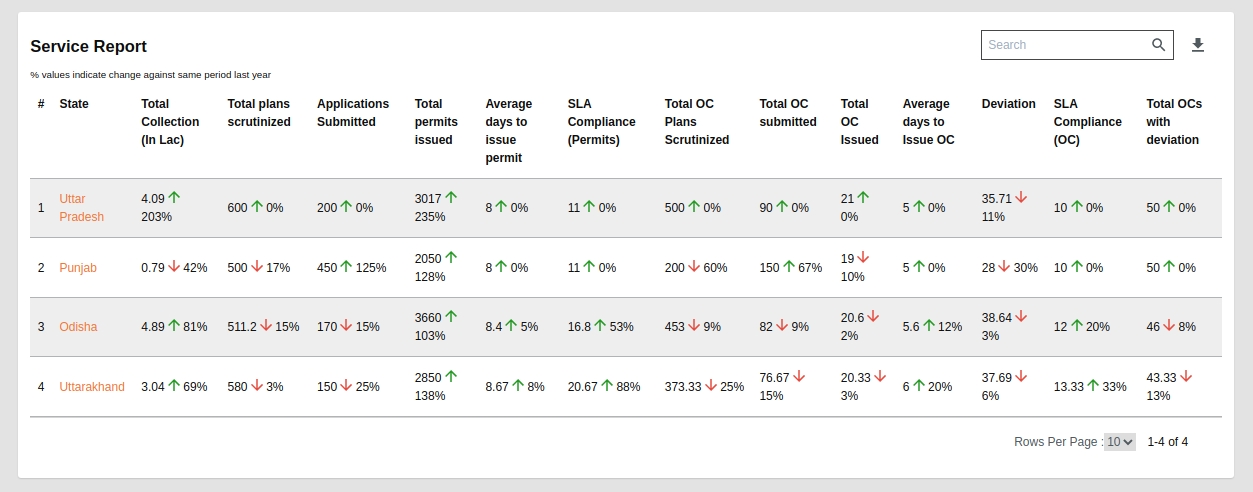This screenshot has width=1253, height=492.
Task: Open the Odisha state link
Action: 78,327
